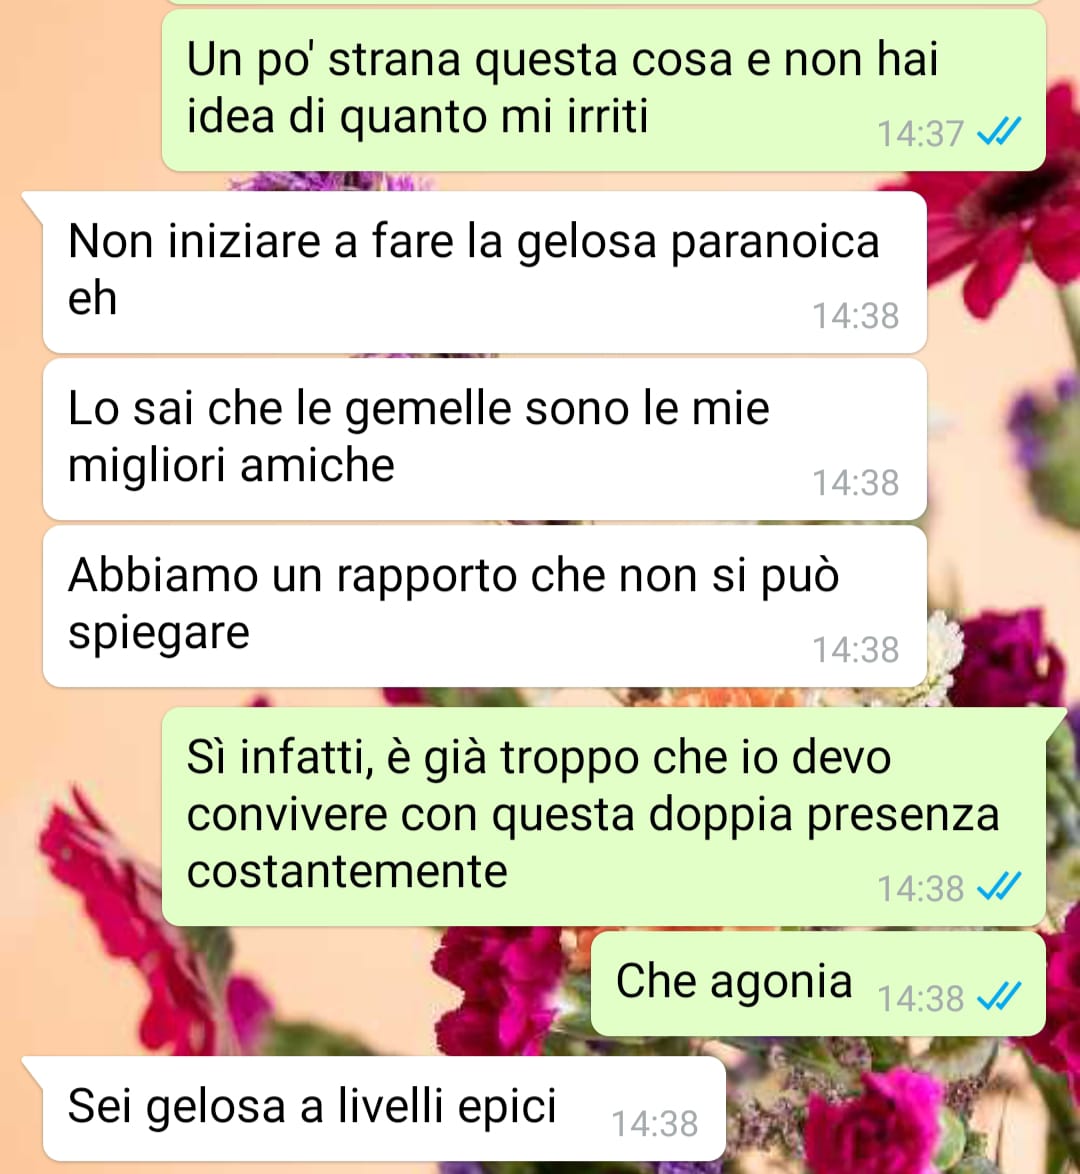Tap the timestamp in the 'Che agonia' bubble

(x=920, y=998)
